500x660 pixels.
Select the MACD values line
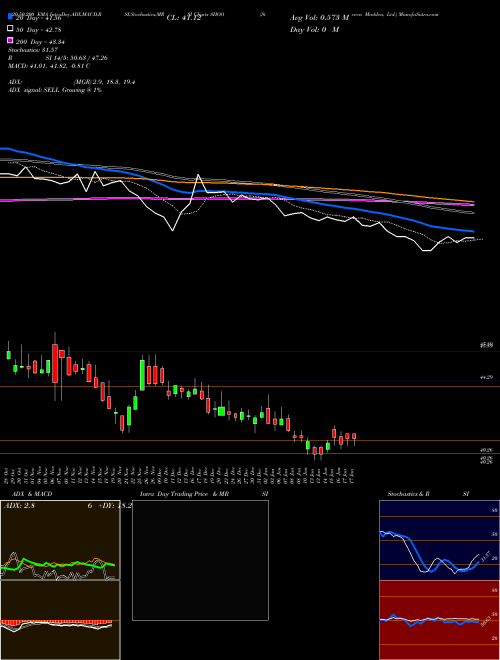[49, 66]
